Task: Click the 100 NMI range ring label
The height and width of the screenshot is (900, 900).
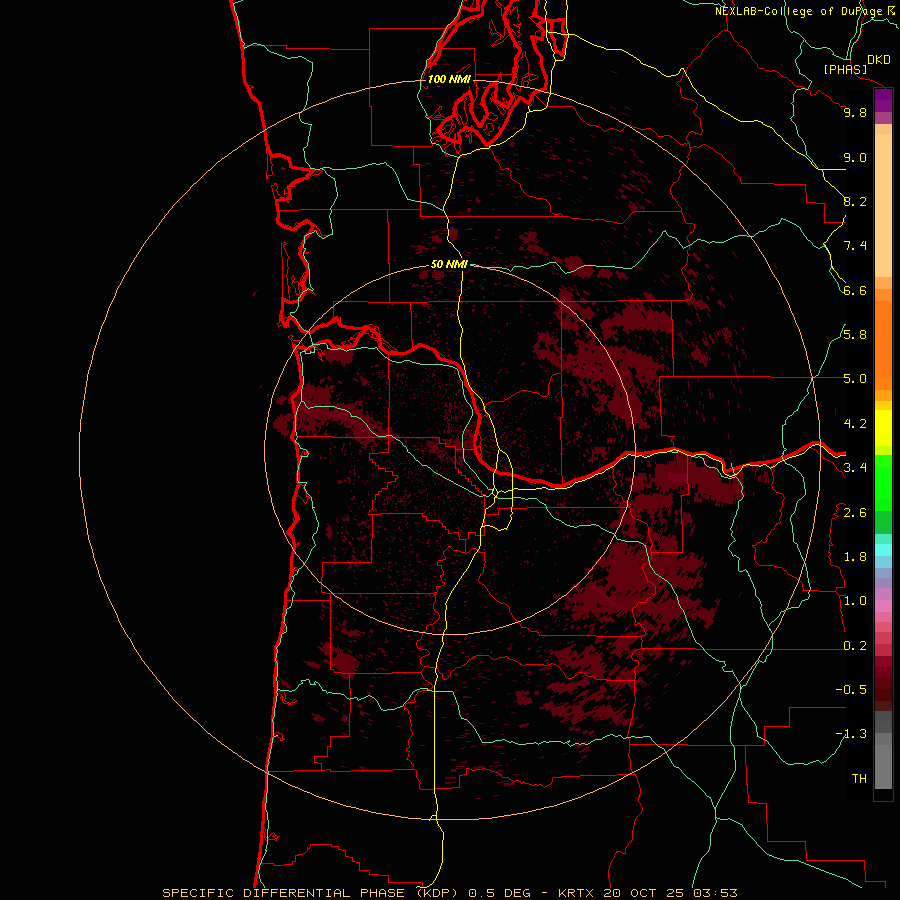Action: coord(449,79)
